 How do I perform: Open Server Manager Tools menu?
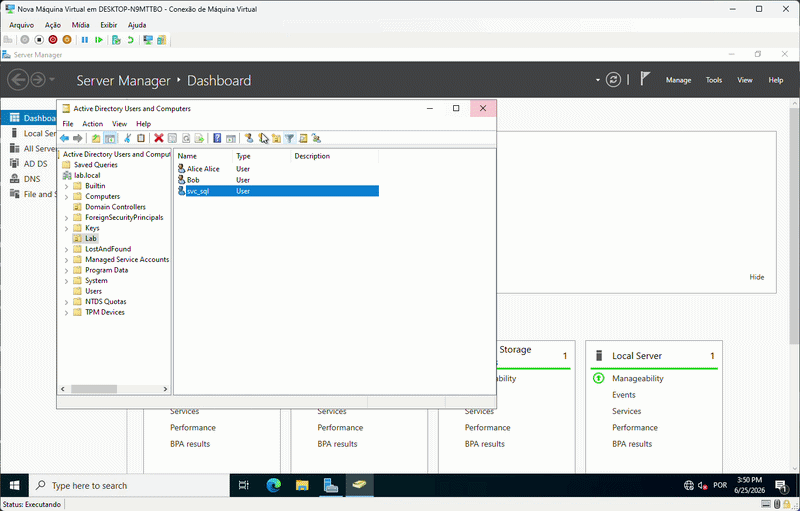(x=714, y=80)
